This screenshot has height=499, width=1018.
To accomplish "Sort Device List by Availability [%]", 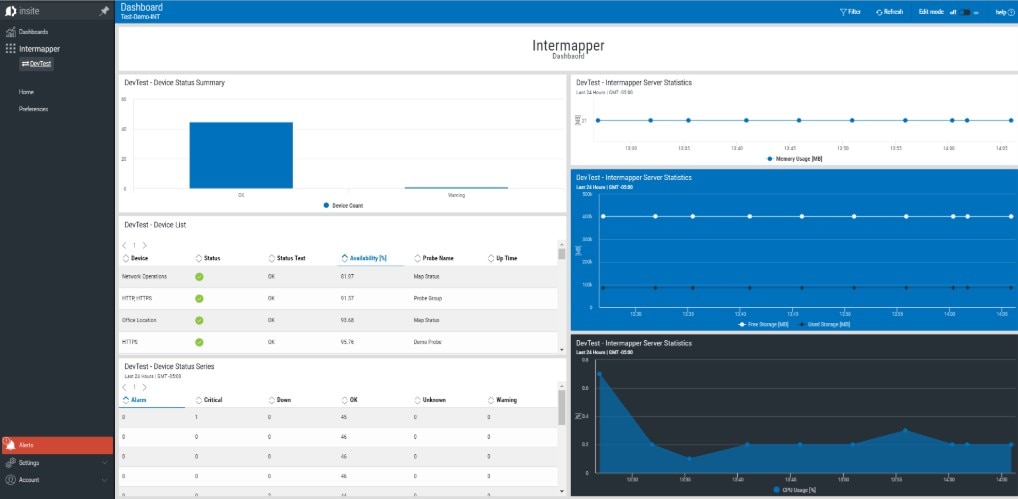I will pyautogui.click(x=364, y=258).
